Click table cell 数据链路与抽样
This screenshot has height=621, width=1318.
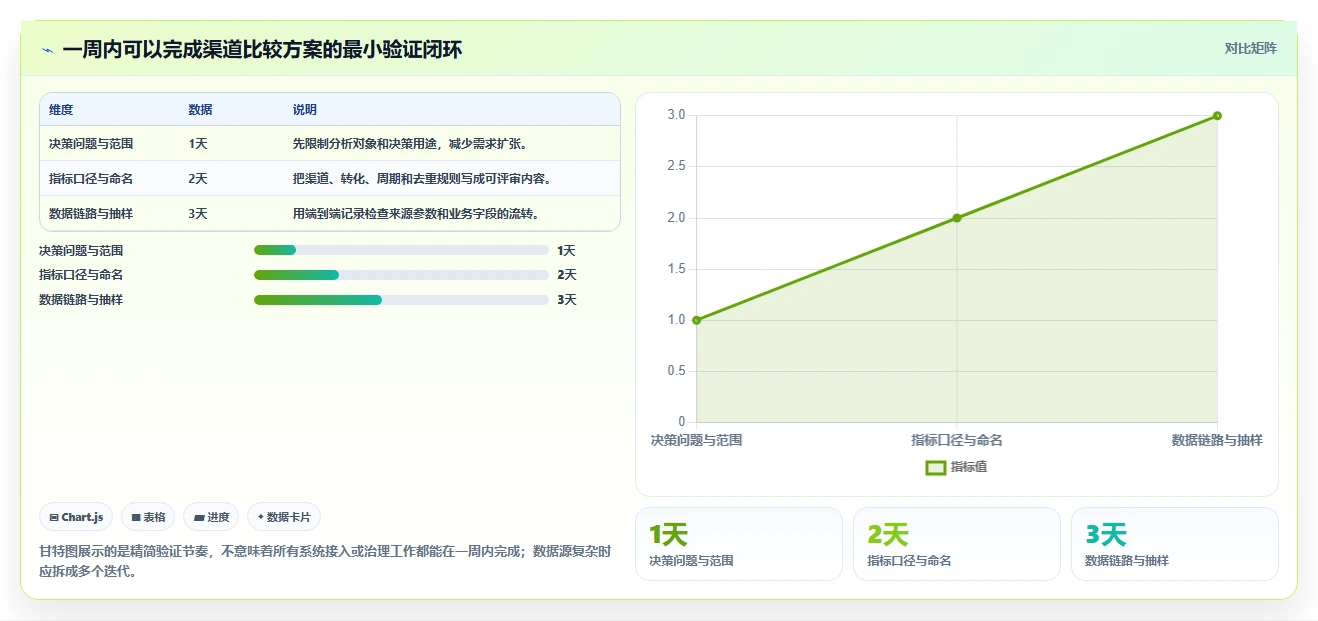pos(91,214)
